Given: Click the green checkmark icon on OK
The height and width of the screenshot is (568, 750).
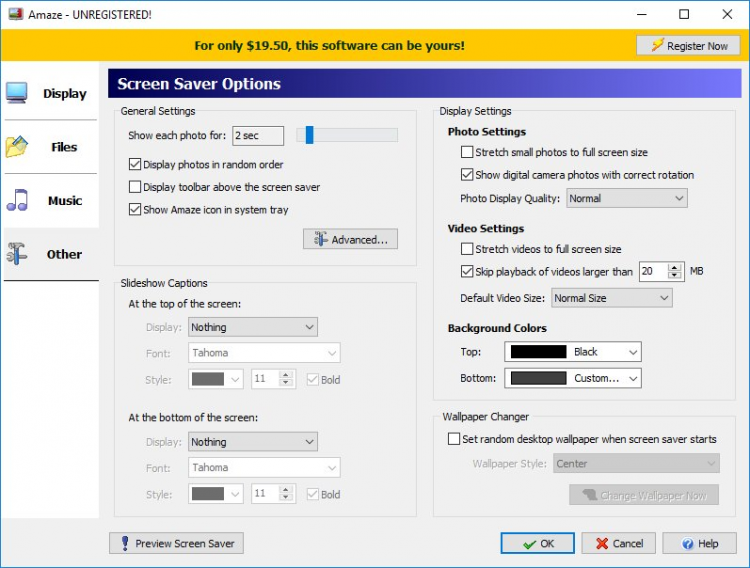Looking at the screenshot, I should click(x=529, y=544).
